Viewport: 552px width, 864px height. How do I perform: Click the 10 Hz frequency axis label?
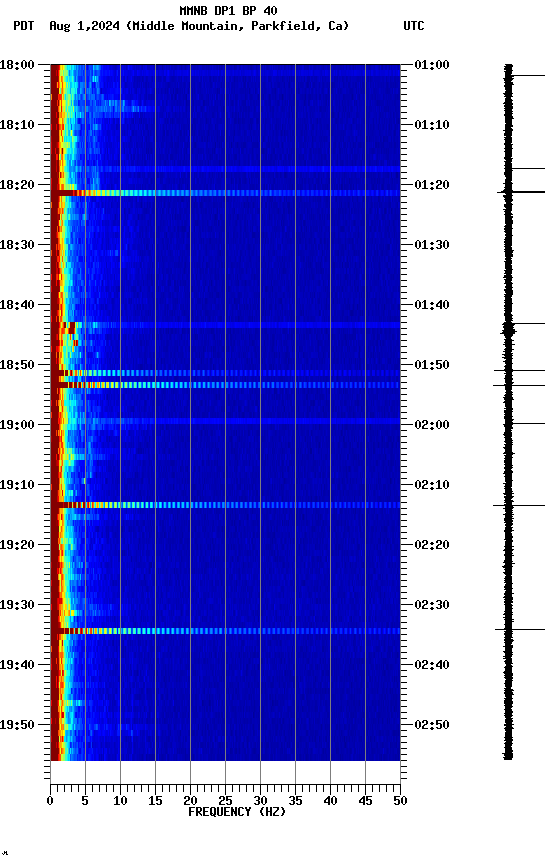click(120, 801)
